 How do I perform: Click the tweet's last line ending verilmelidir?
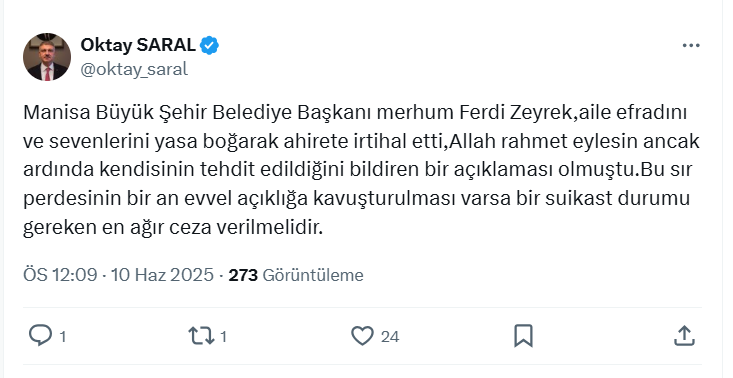coord(173,228)
